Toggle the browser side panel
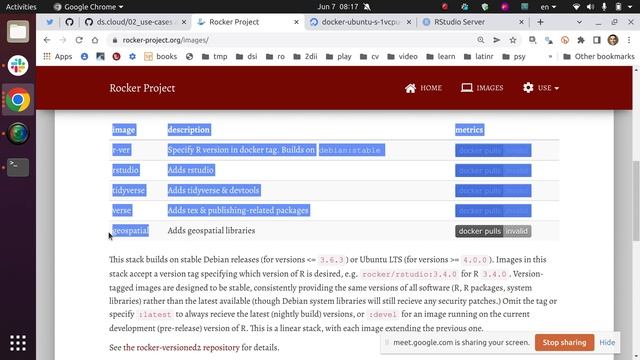 click(596, 40)
